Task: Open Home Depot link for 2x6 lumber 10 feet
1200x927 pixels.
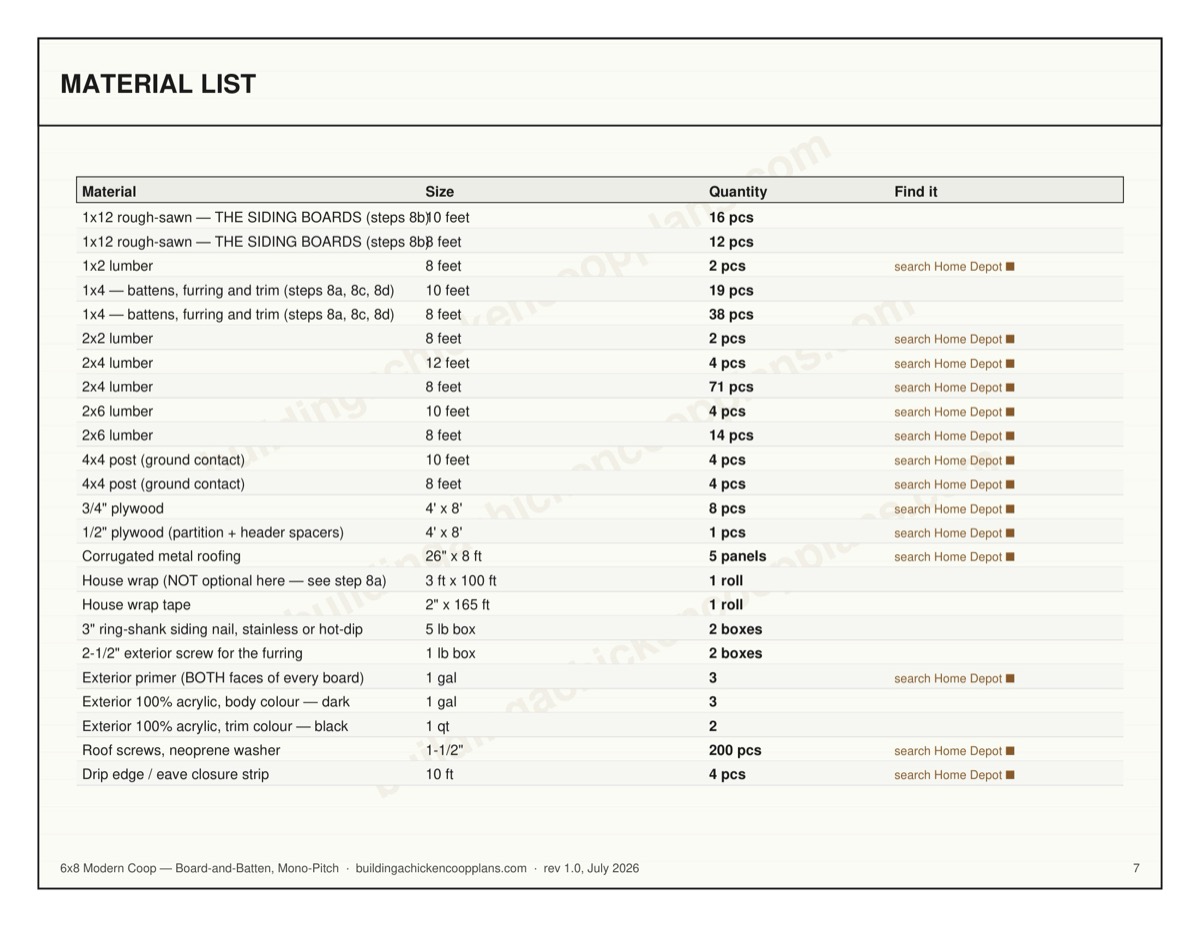Action: point(954,412)
